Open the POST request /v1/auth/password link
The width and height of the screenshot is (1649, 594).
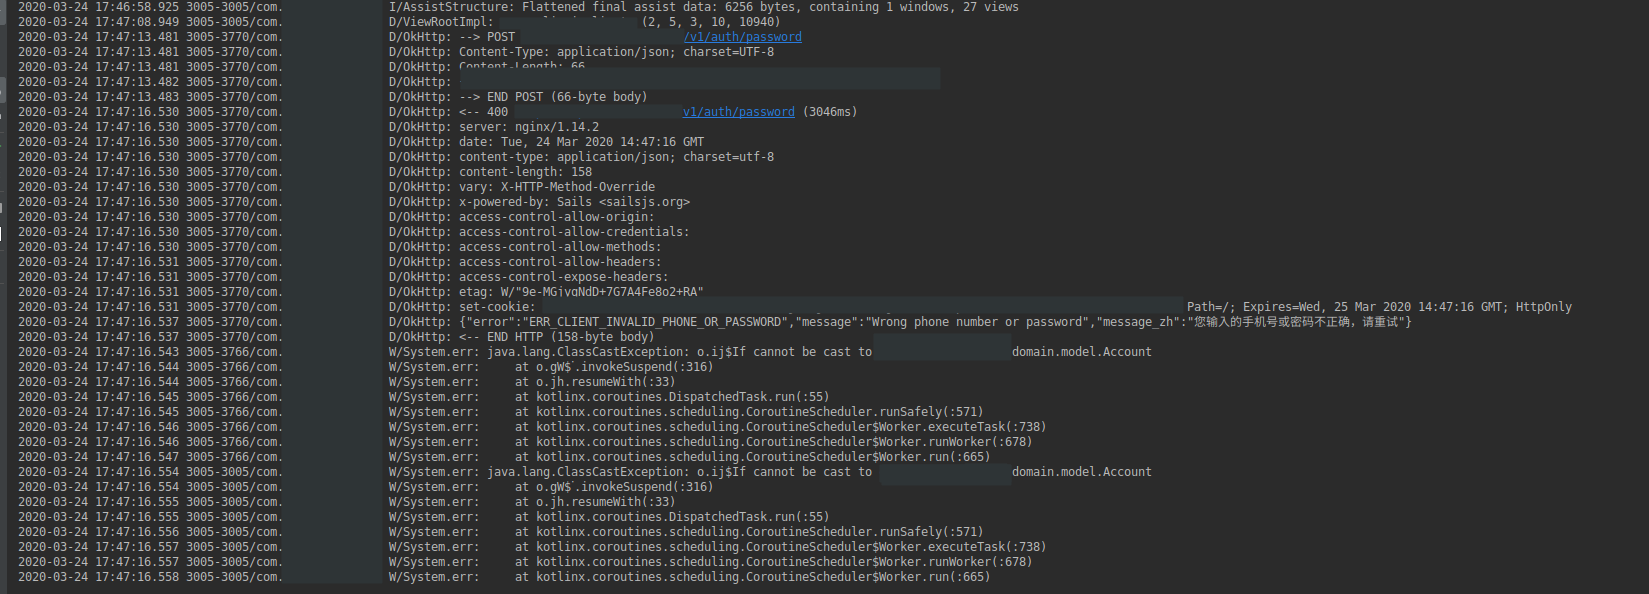coord(742,37)
